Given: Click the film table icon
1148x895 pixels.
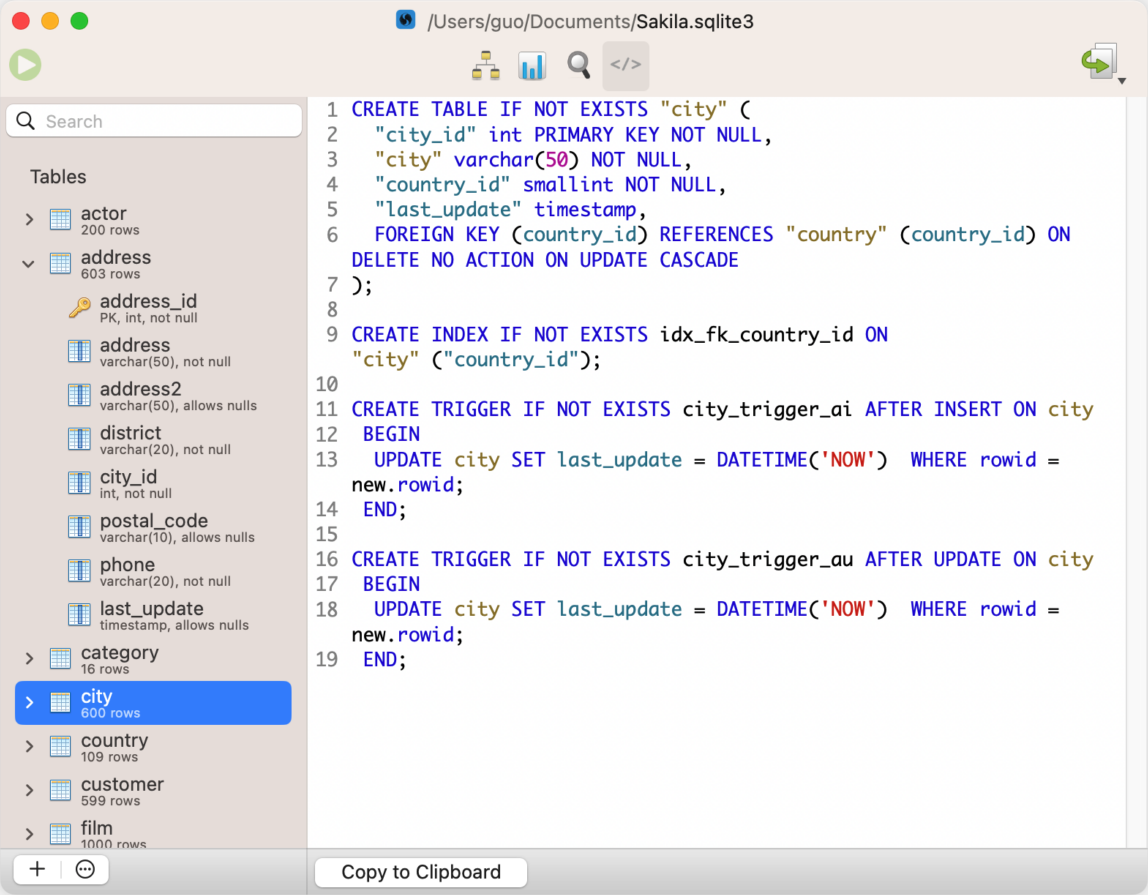Looking at the screenshot, I should [x=60, y=834].
